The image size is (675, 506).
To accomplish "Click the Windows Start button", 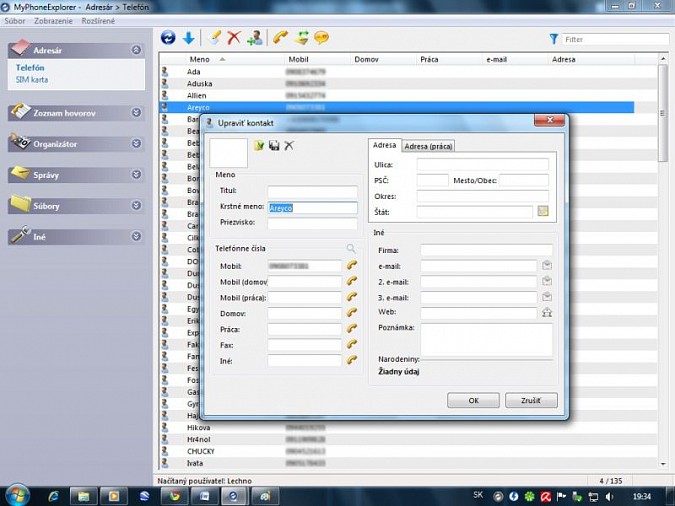I will 16,495.
